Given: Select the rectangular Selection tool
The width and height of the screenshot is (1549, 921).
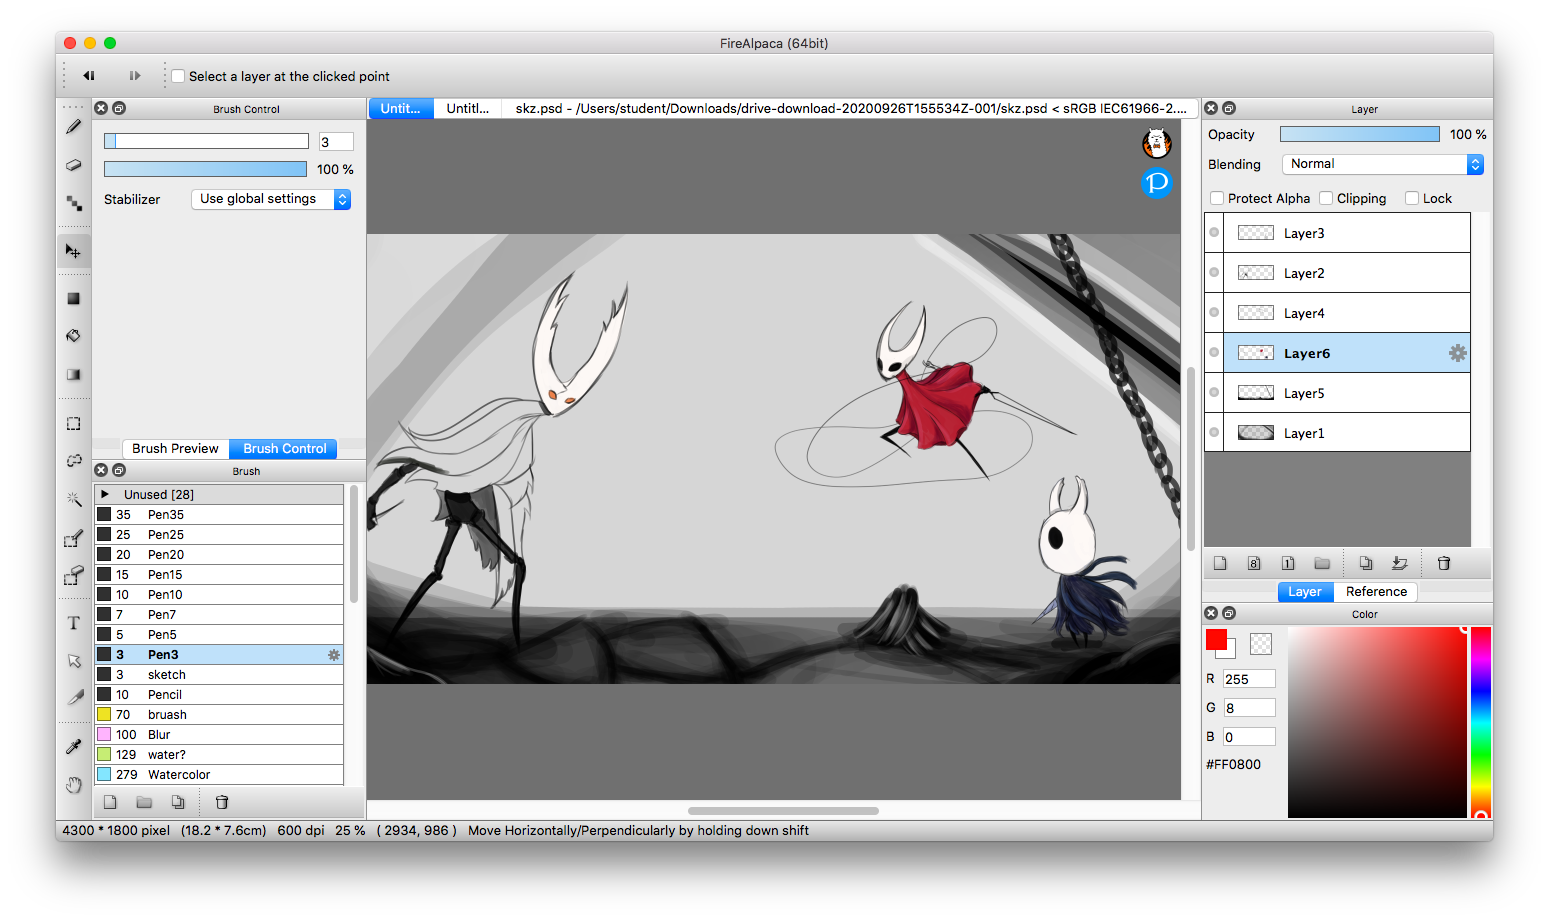Looking at the screenshot, I should [x=73, y=424].
